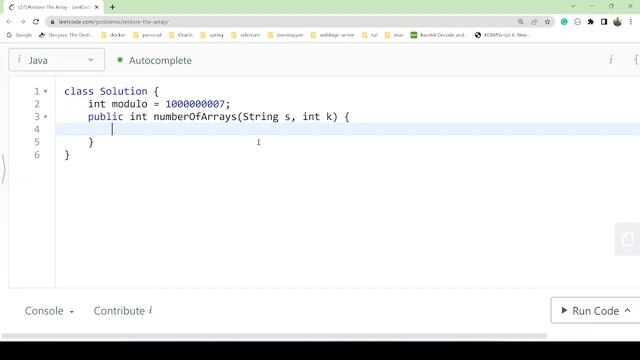Share this page via the address bar icon
Viewport: 640px width, 360px height.
click(534, 22)
